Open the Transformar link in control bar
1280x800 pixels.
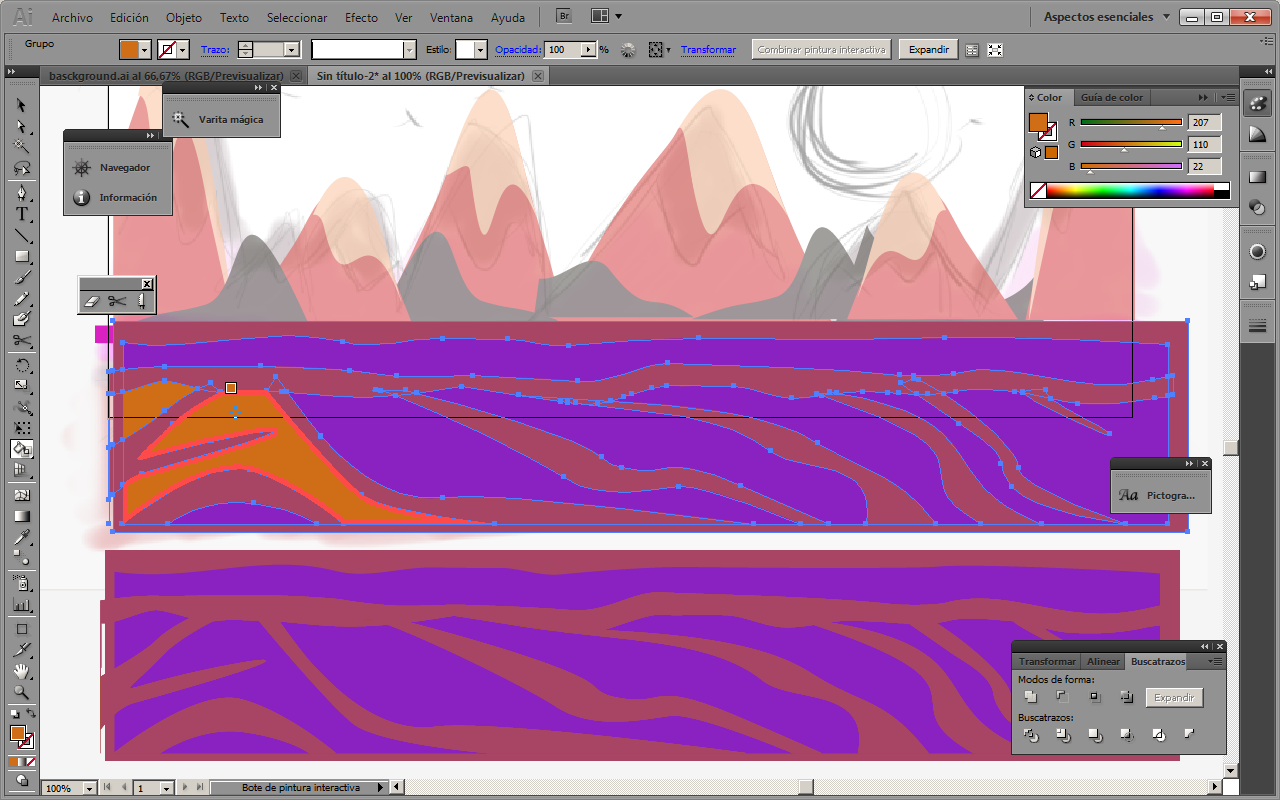pos(708,49)
